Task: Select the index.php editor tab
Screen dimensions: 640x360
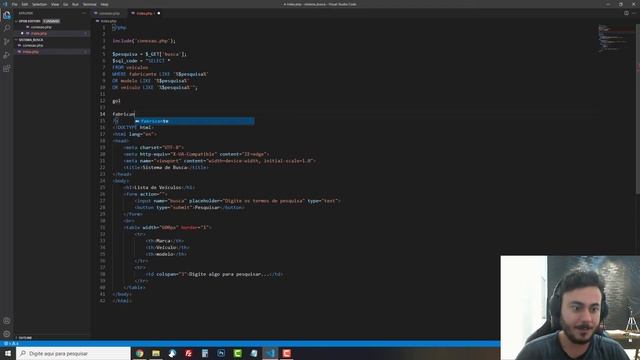Action: pos(144,13)
